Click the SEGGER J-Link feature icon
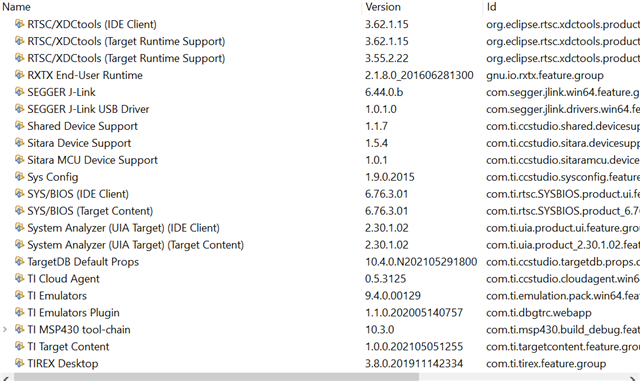 (x=19, y=92)
